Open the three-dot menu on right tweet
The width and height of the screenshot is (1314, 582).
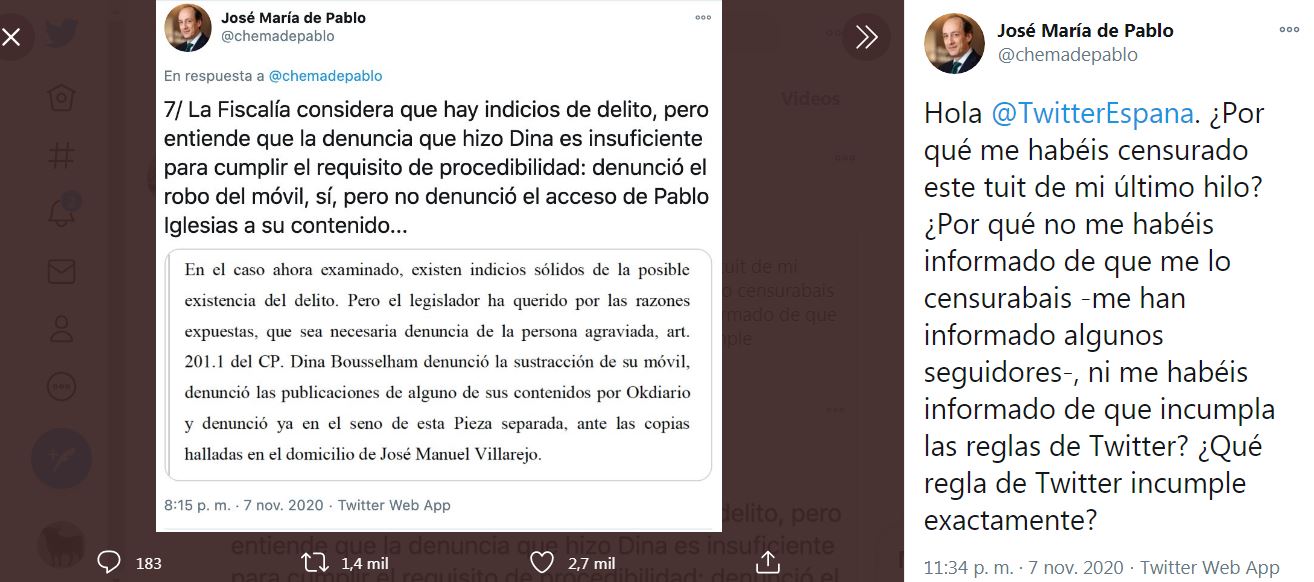(1290, 30)
